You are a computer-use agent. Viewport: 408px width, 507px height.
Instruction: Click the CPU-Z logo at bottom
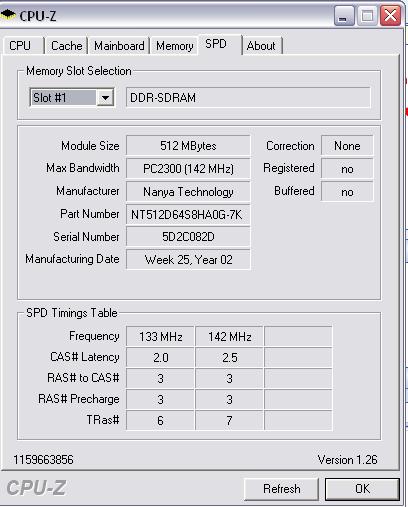[36, 488]
